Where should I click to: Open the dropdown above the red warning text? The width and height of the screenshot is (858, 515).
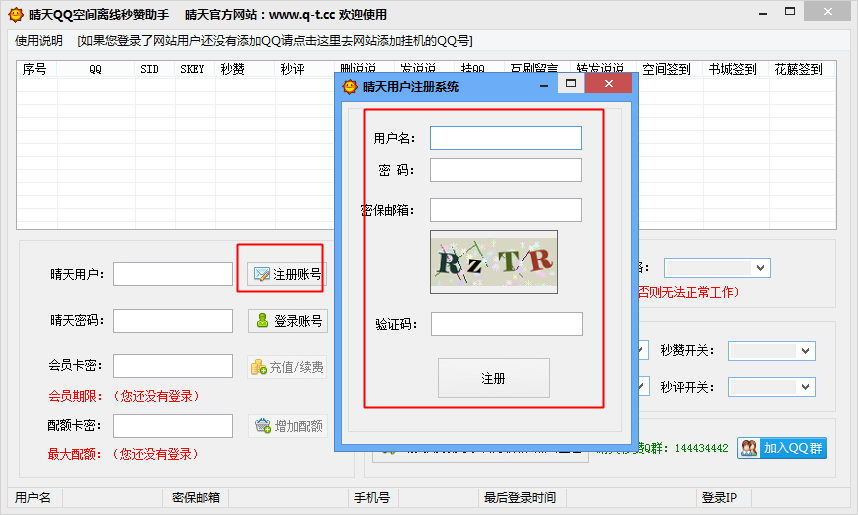[717, 268]
